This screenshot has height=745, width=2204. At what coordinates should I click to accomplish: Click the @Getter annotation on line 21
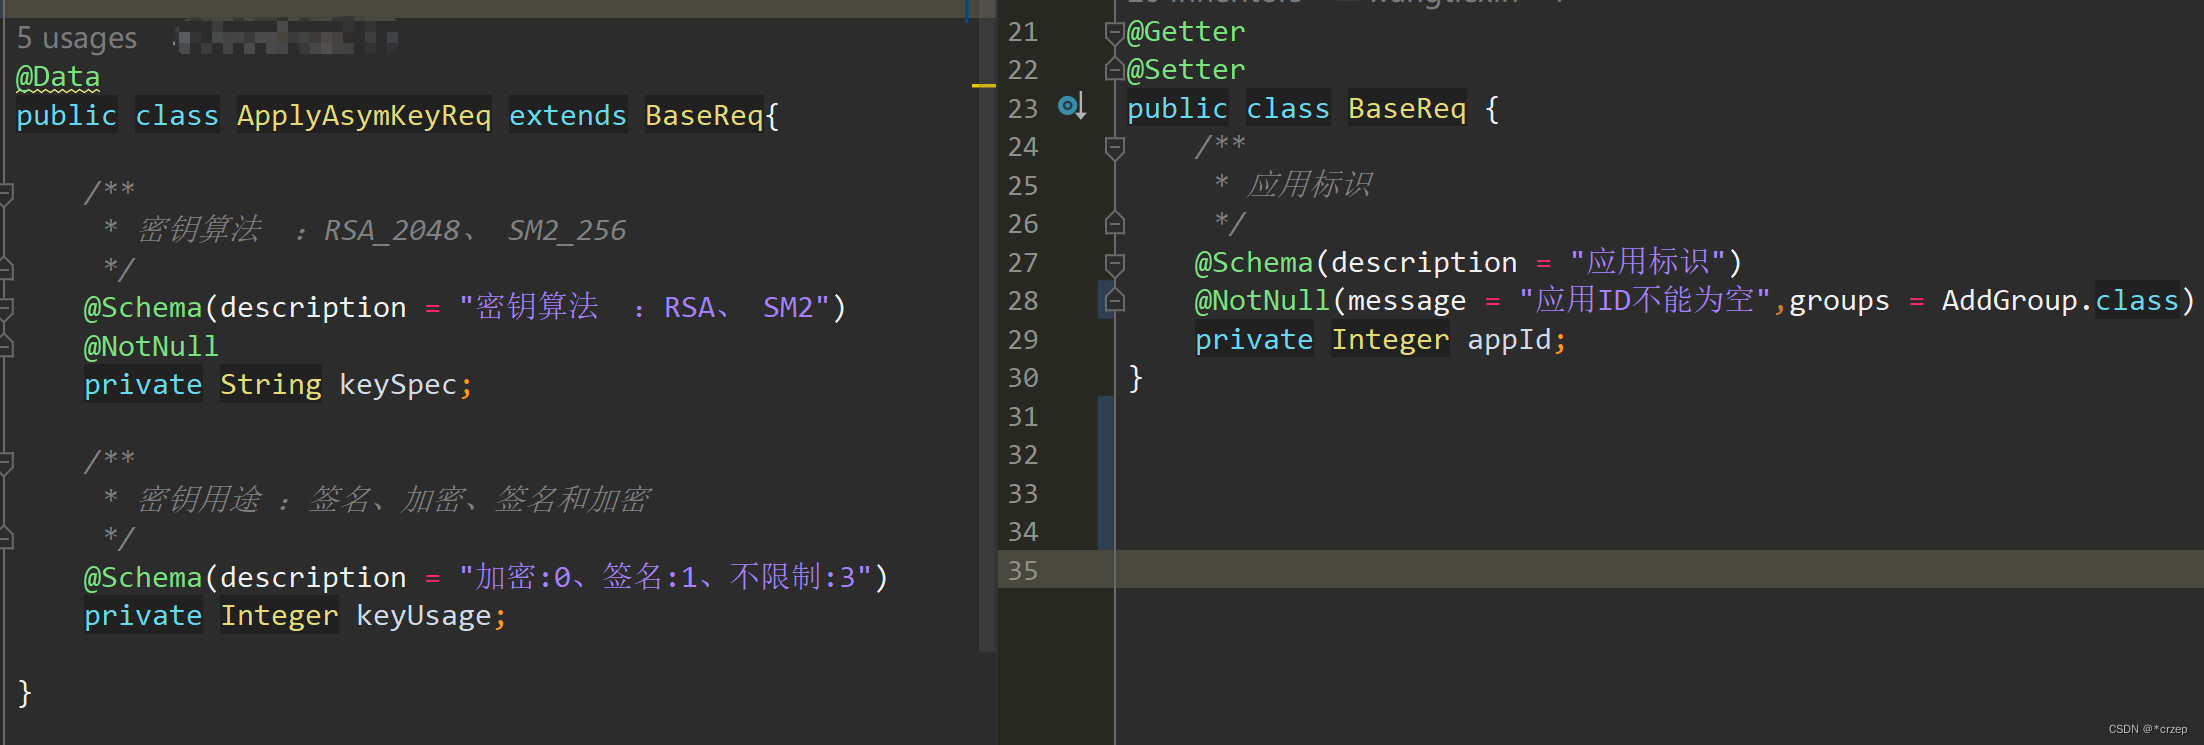pyautogui.click(x=1186, y=32)
